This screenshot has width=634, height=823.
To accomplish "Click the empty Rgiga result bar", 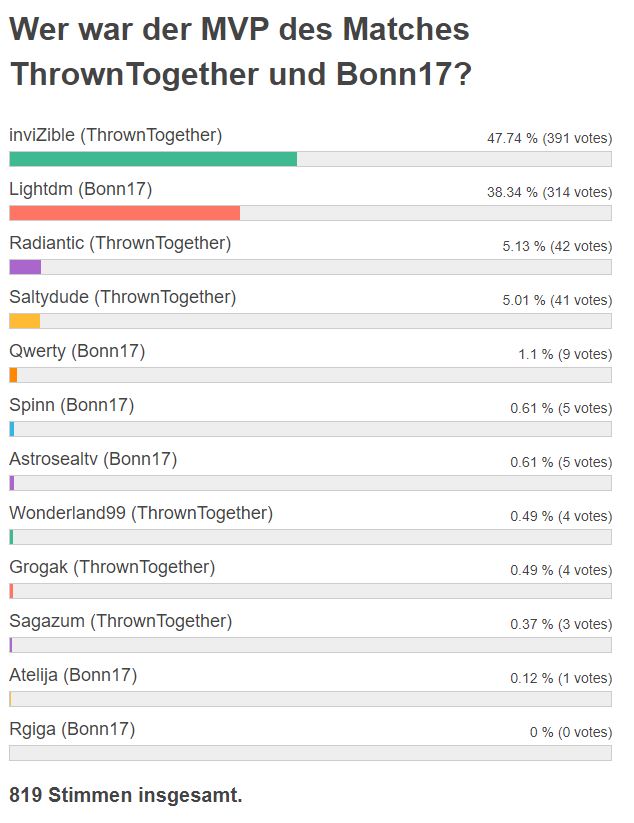I will 310,753.
